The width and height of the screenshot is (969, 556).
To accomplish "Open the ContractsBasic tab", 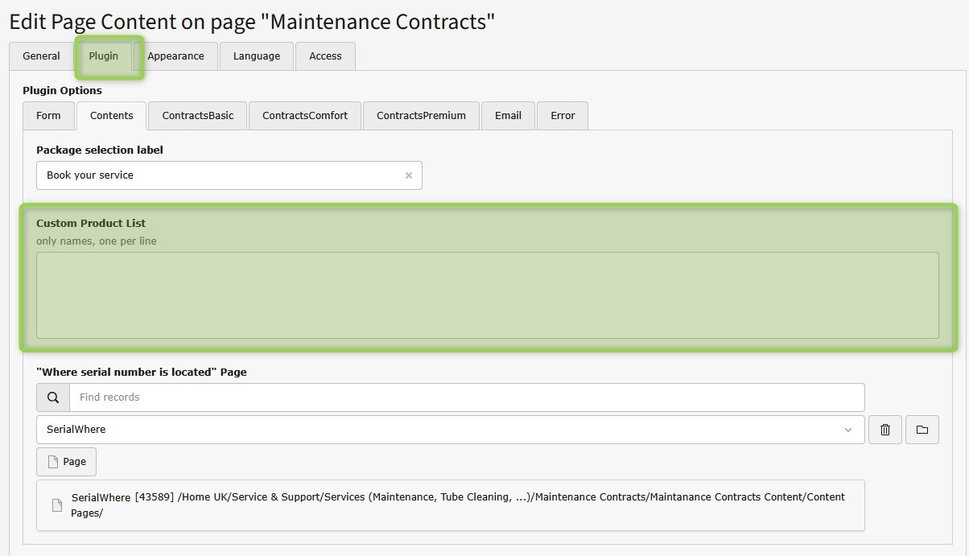I will coord(198,116).
